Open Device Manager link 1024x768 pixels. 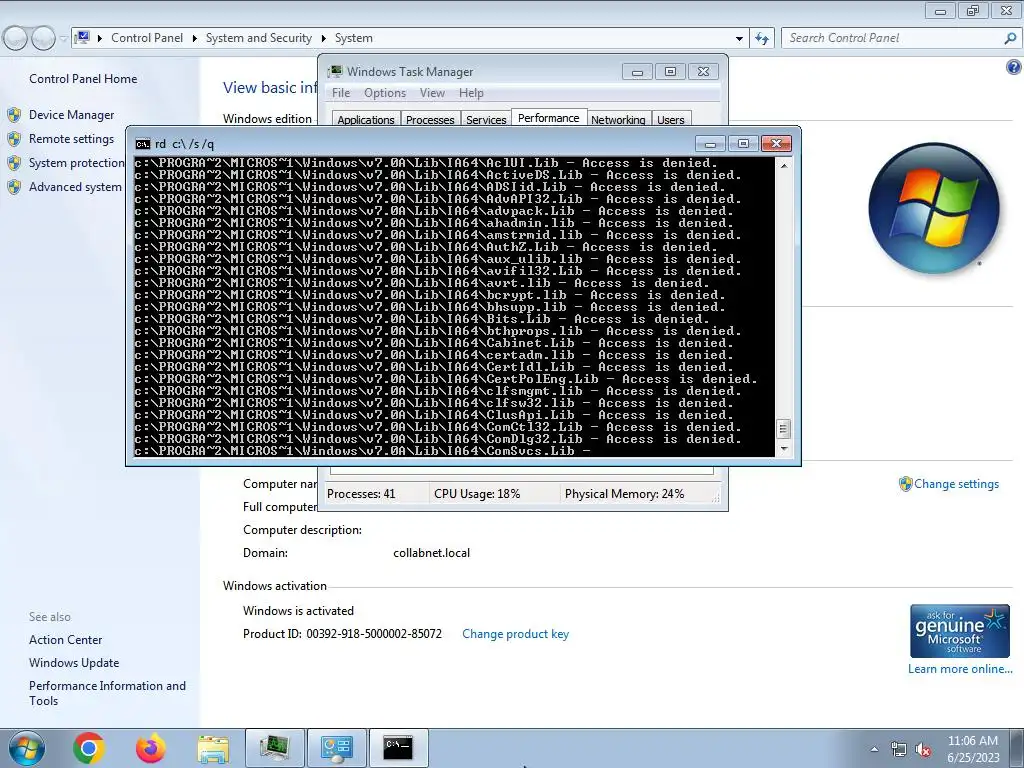[x=71, y=115]
